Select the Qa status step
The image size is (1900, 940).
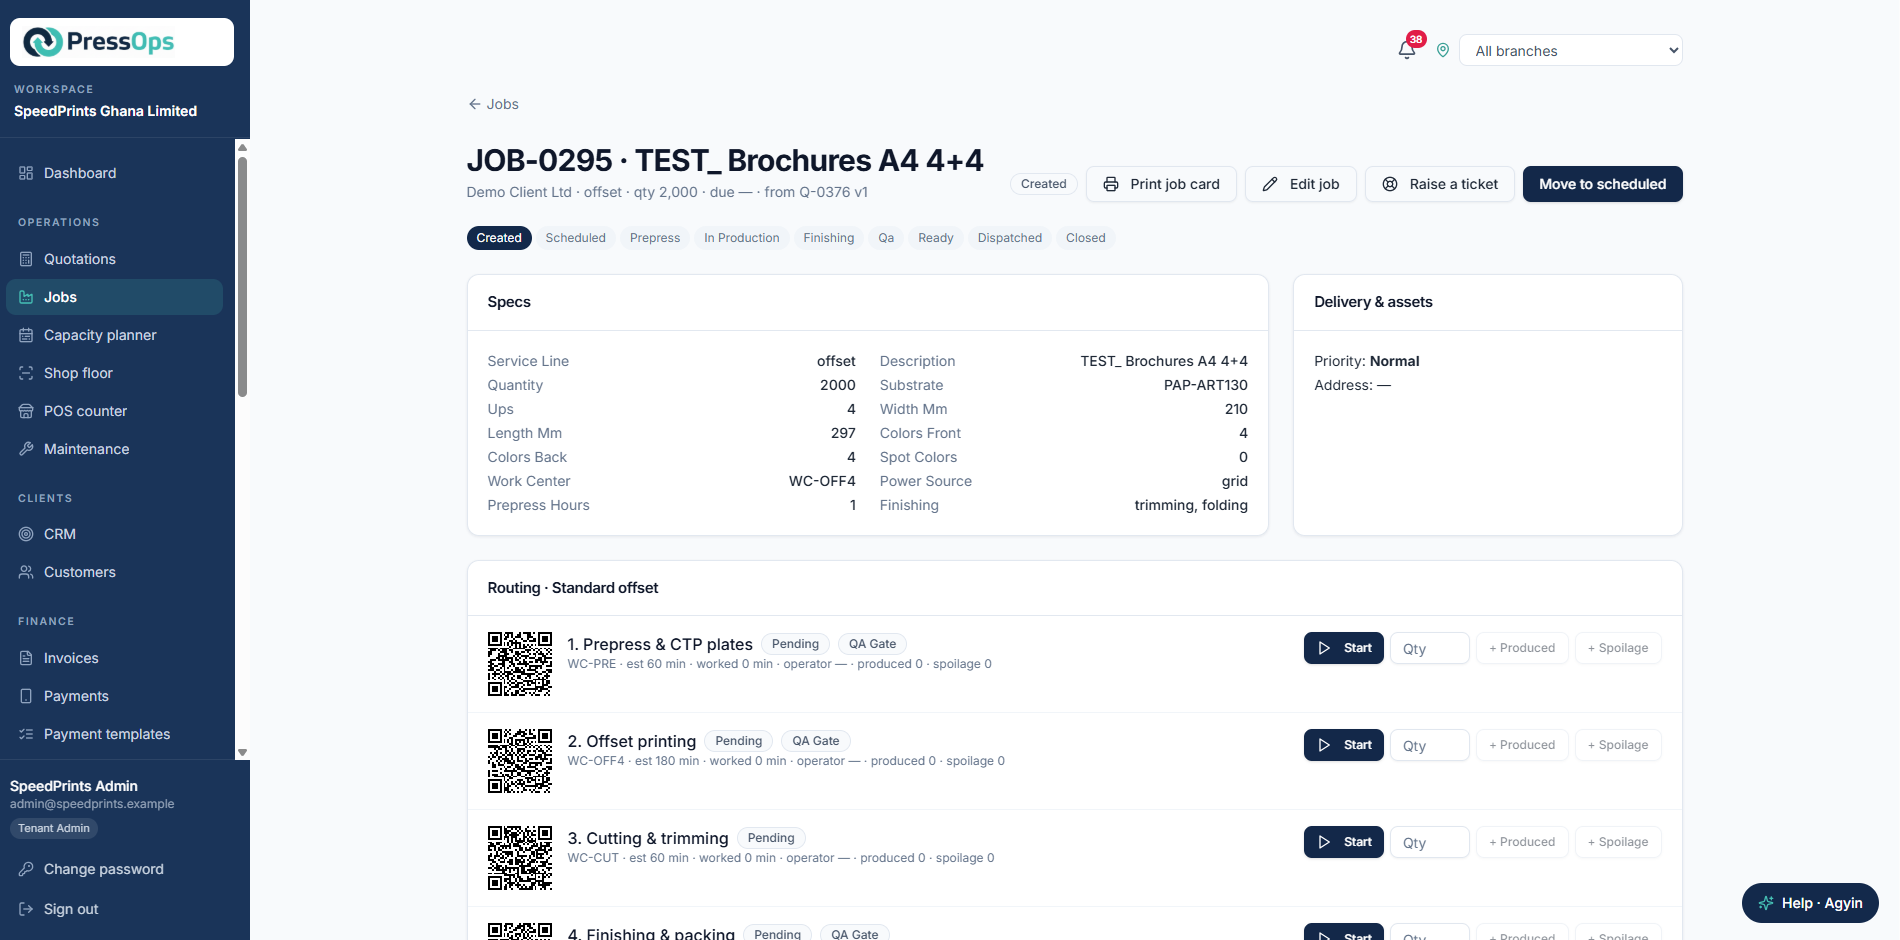point(886,238)
